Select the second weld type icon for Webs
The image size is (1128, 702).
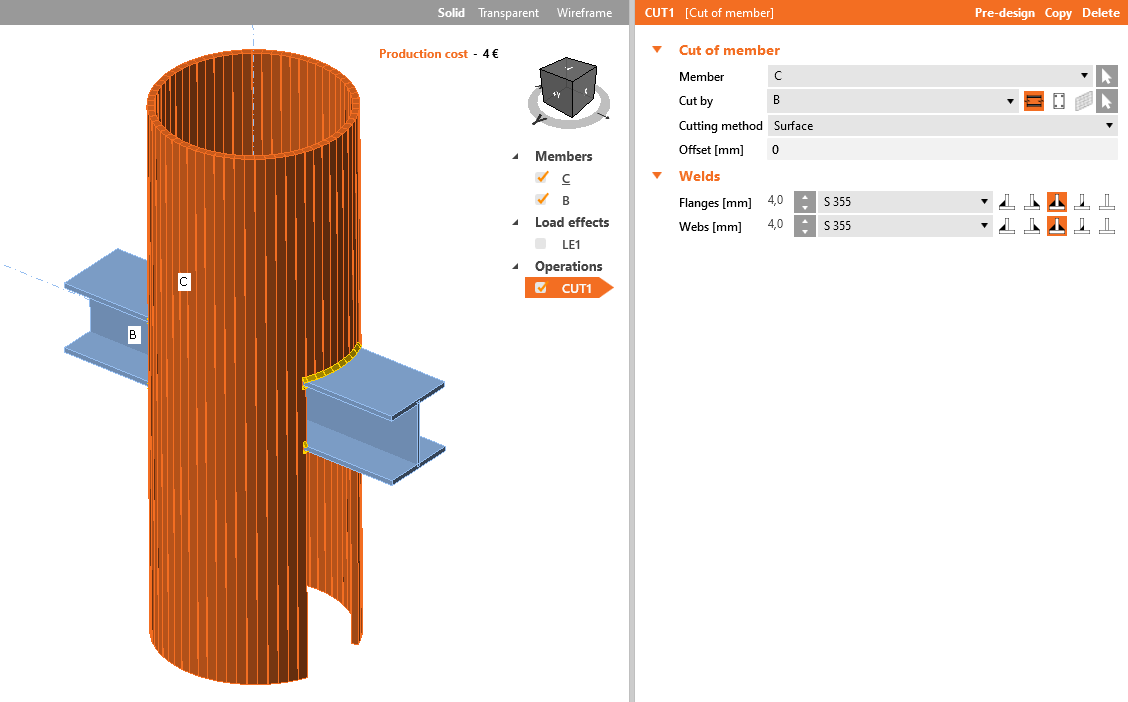click(1032, 226)
